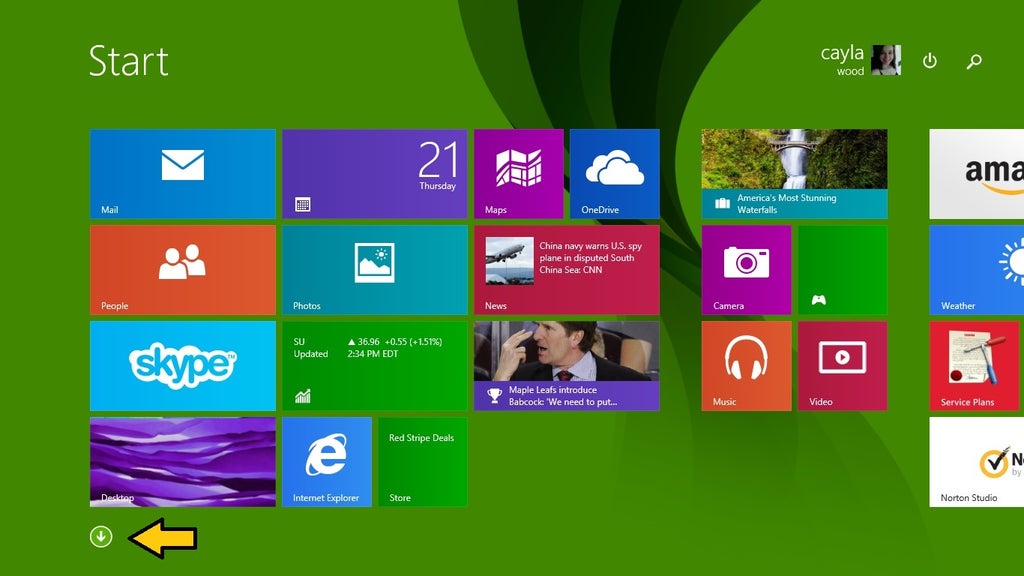1024x576 pixels.
Task: Launch the Maps tile
Action: pos(519,174)
